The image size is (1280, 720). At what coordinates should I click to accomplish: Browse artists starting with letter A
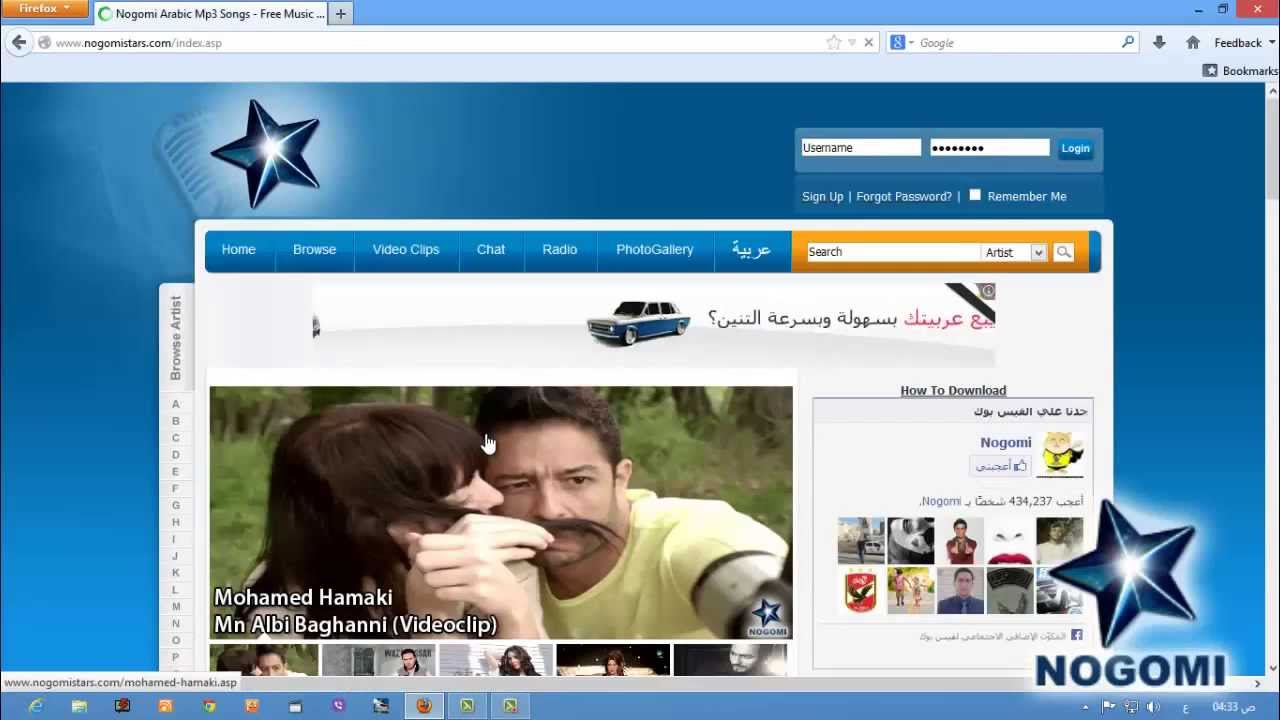pos(175,404)
